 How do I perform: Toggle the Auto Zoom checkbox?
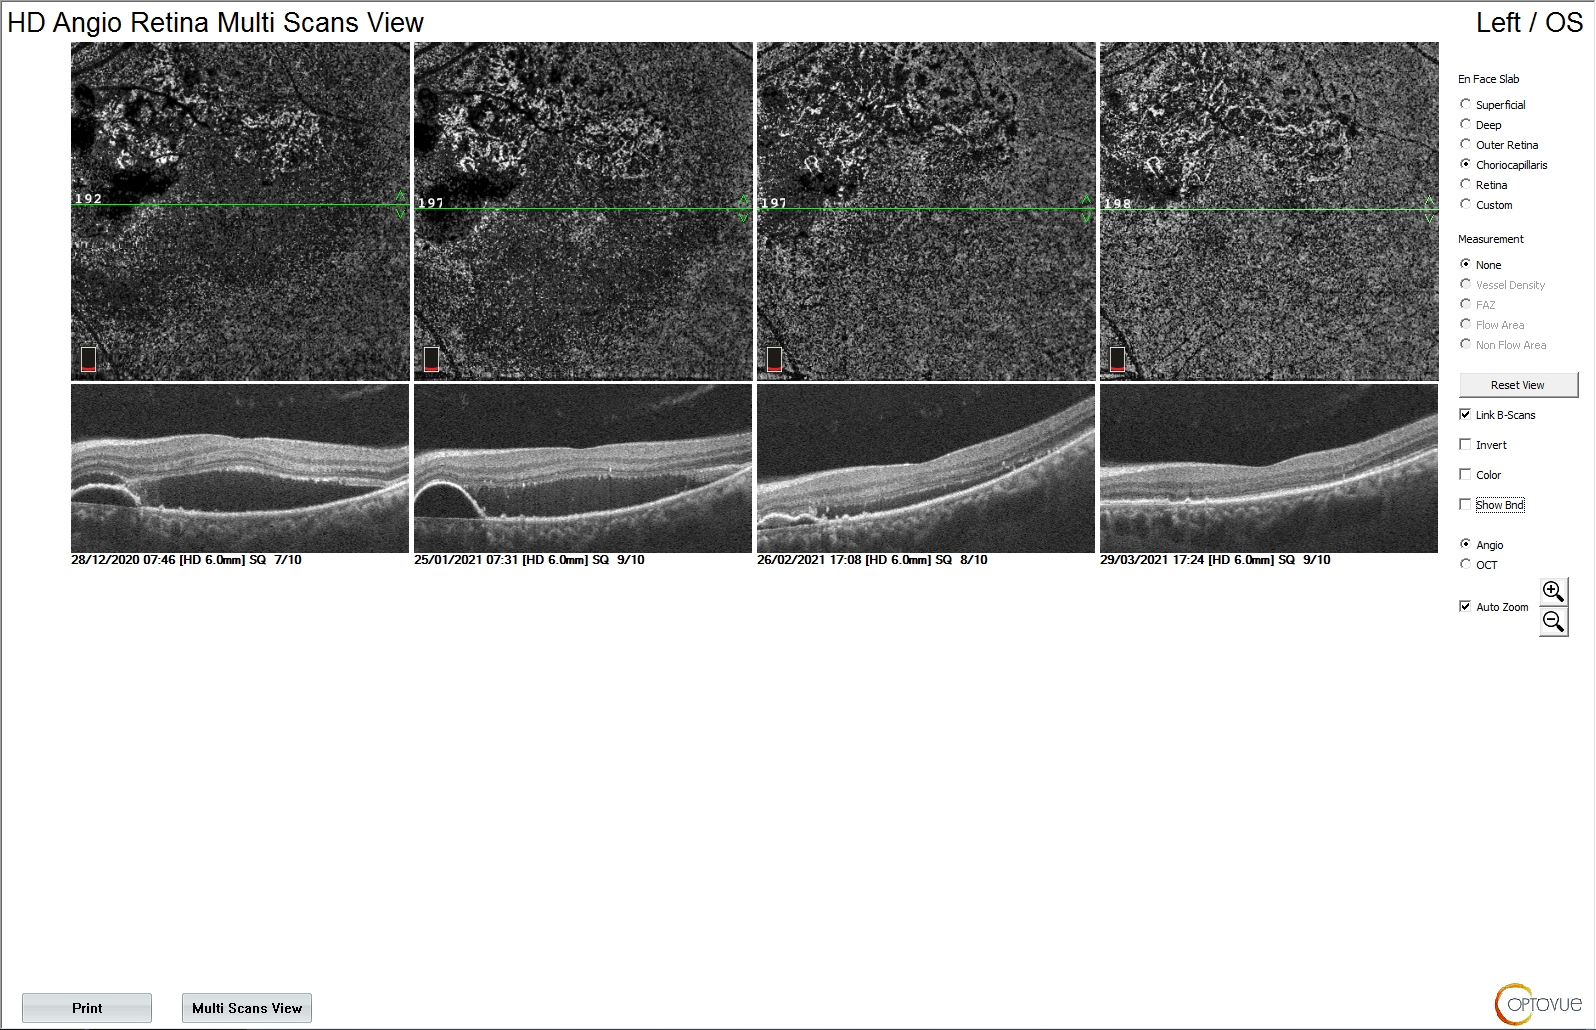(1466, 606)
